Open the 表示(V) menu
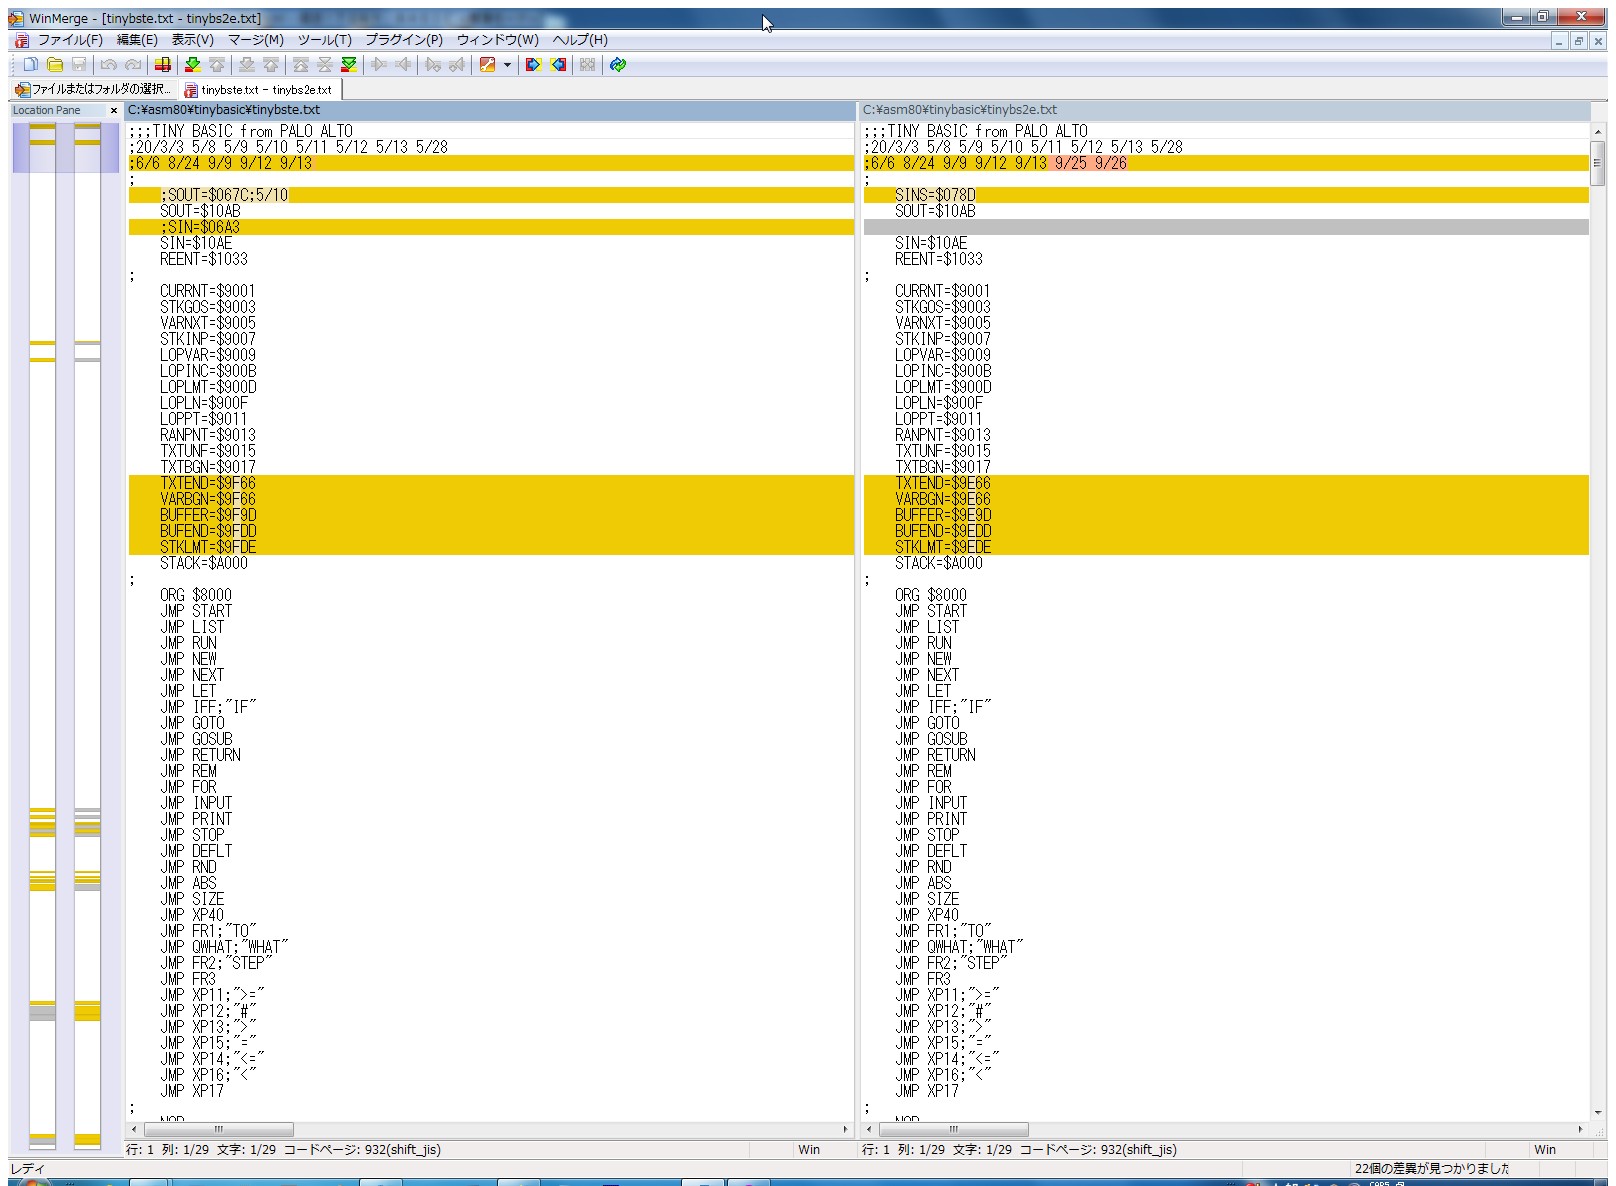 tap(192, 40)
